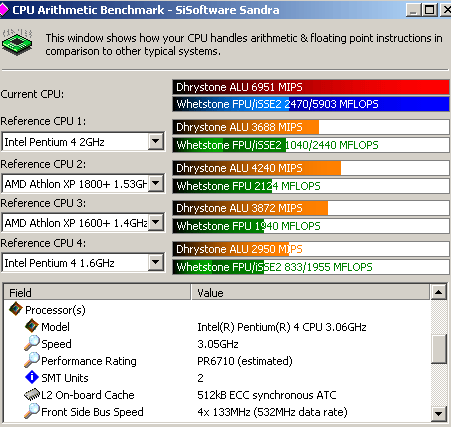Click the Dhrystone ALU 6951 MIPS bar

311,87
